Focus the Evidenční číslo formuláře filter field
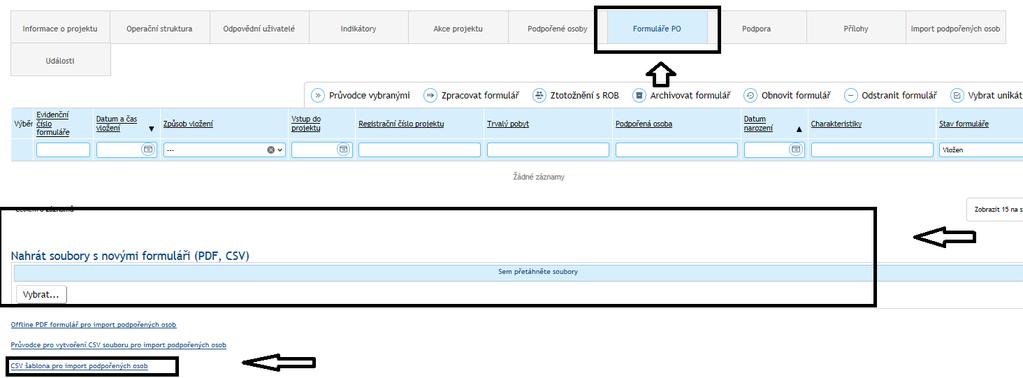Image resolution: width=1023 pixels, height=378 pixels. coord(63,150)
